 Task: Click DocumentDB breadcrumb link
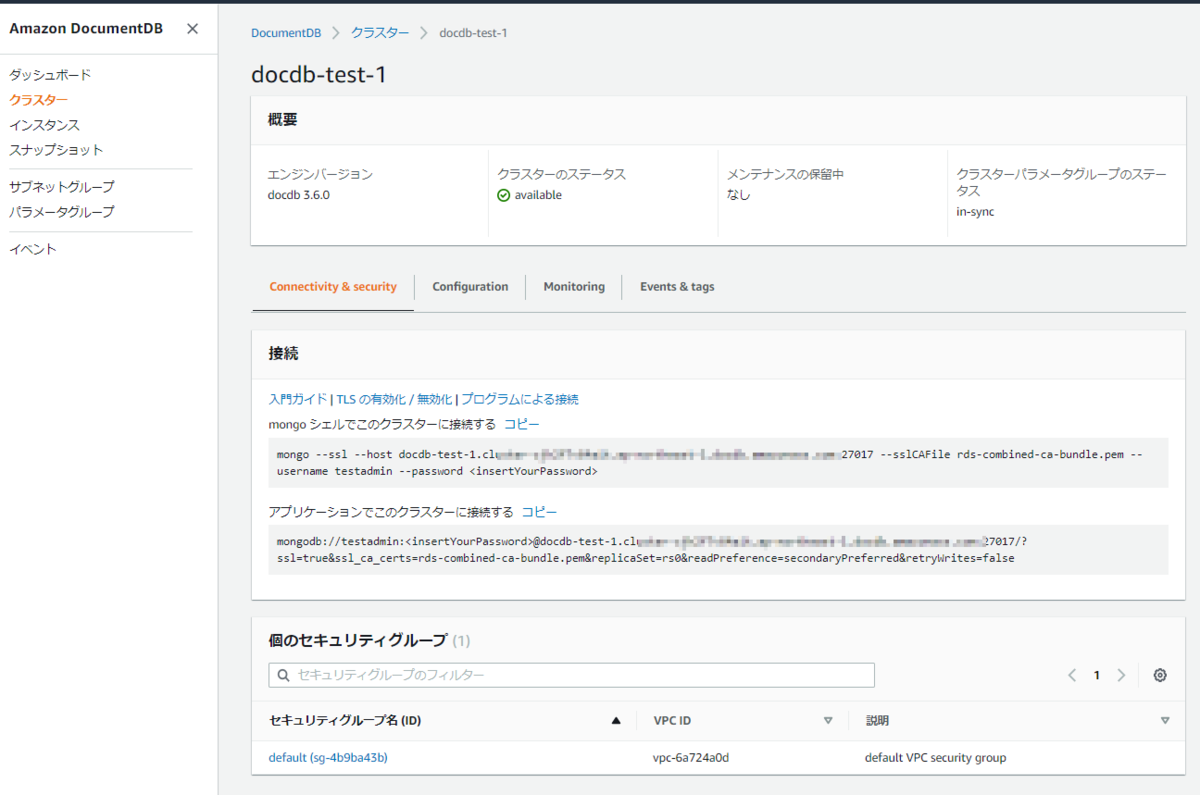click(x=286, y=33)
